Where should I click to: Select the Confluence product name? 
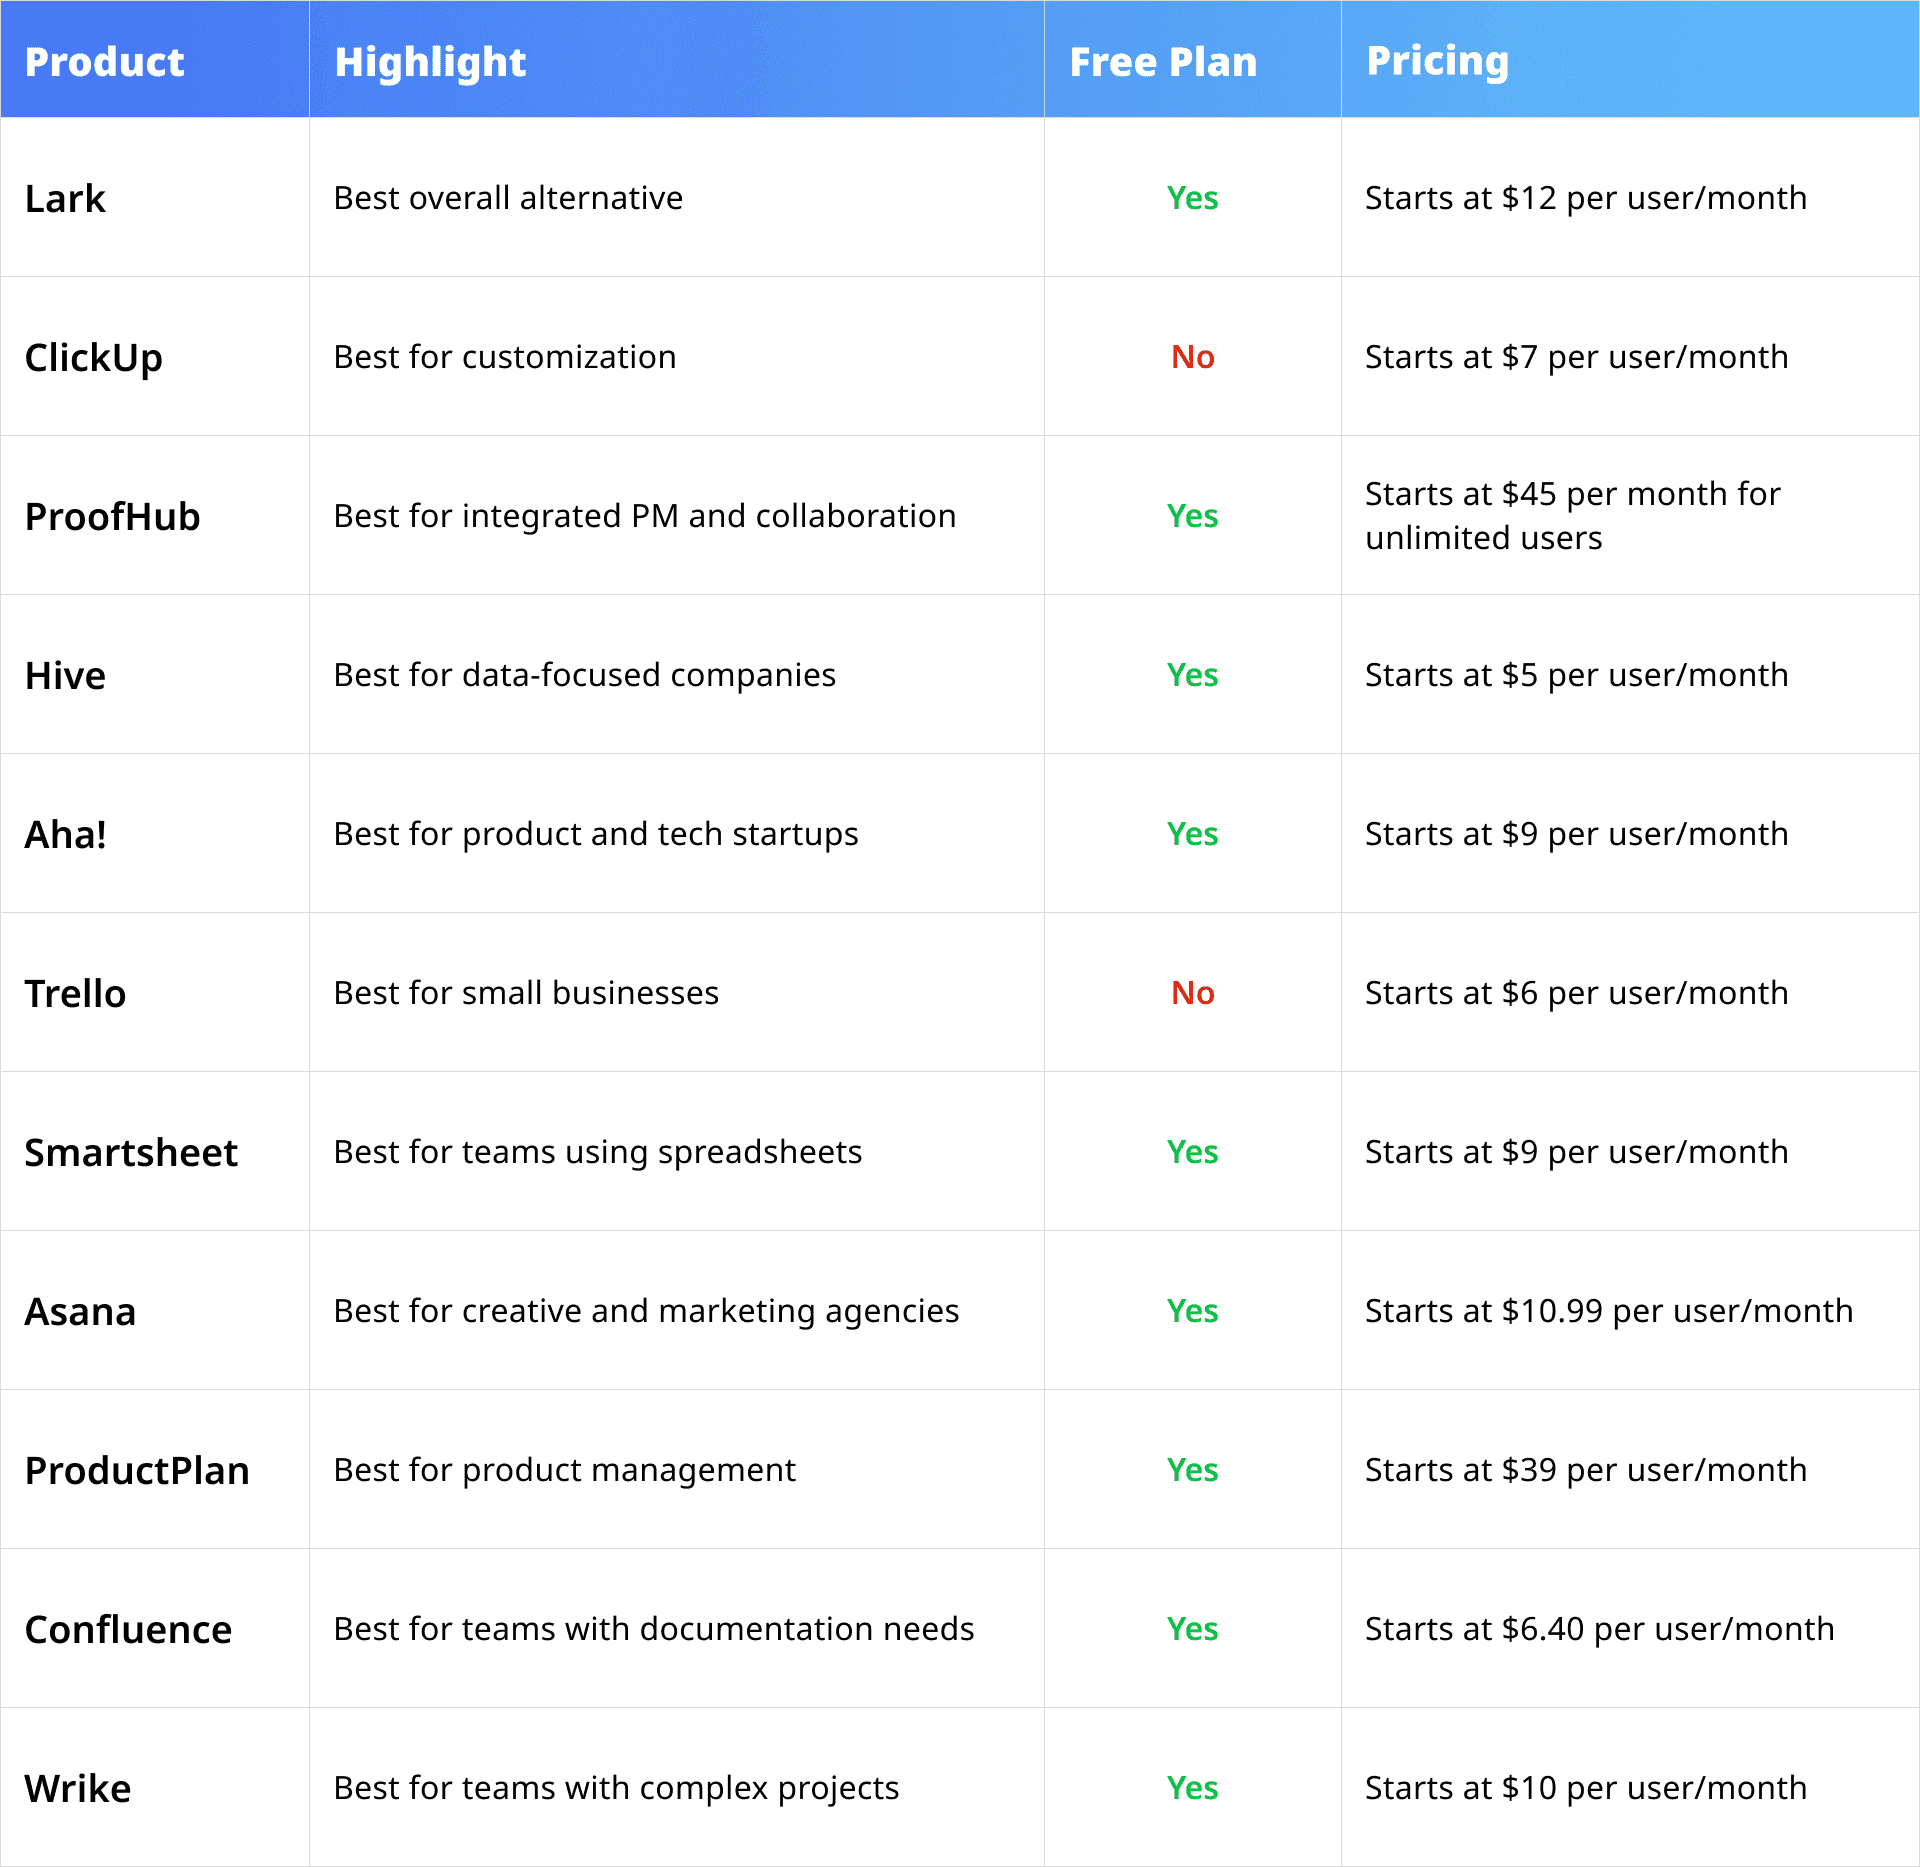point(128,1629)
